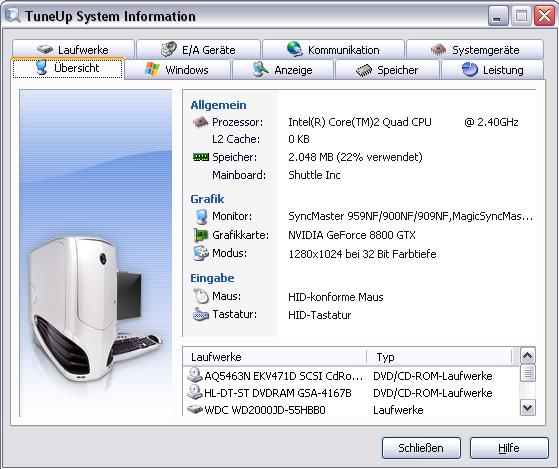Click the HID-konforme Maus value
This screenshot has width=559, height=469.
click(335, 297)
